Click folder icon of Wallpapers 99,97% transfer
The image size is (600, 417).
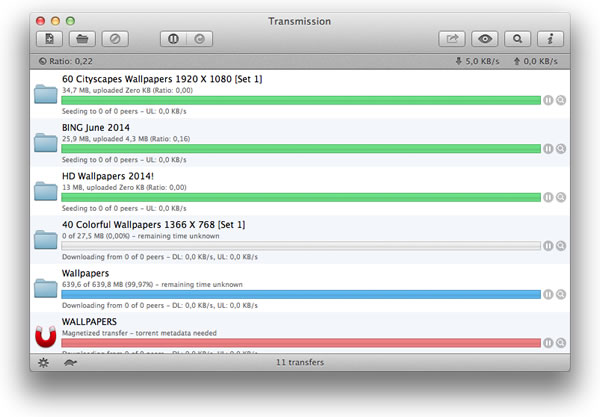(x=46, y=288)
